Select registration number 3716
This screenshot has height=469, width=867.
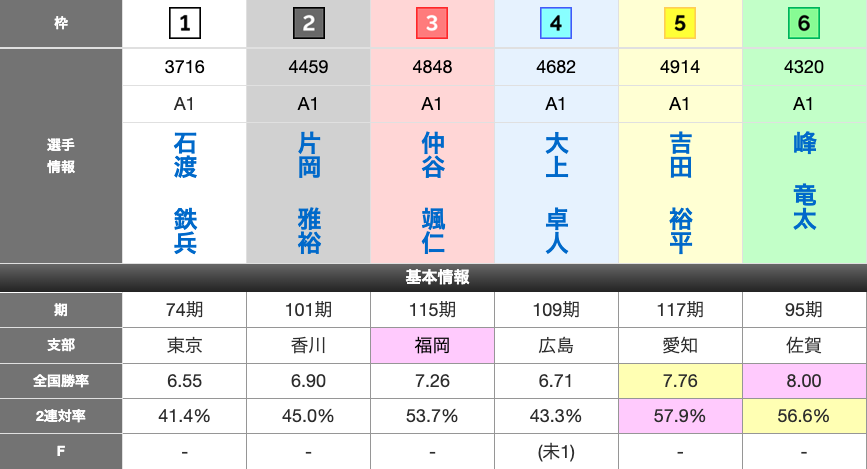tap(184, 68)
